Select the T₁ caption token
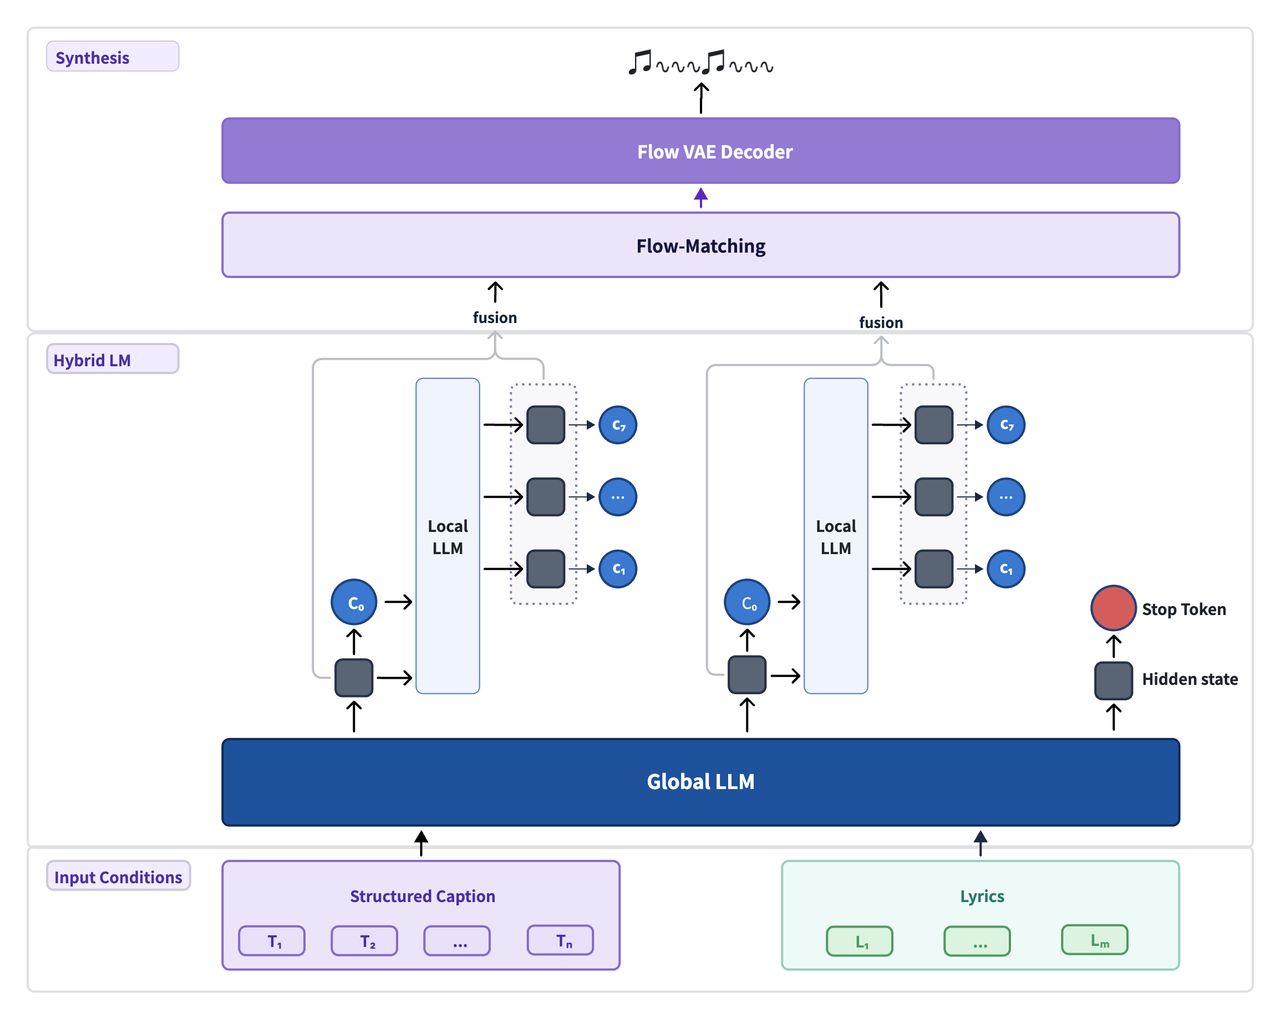 (272, 941)
